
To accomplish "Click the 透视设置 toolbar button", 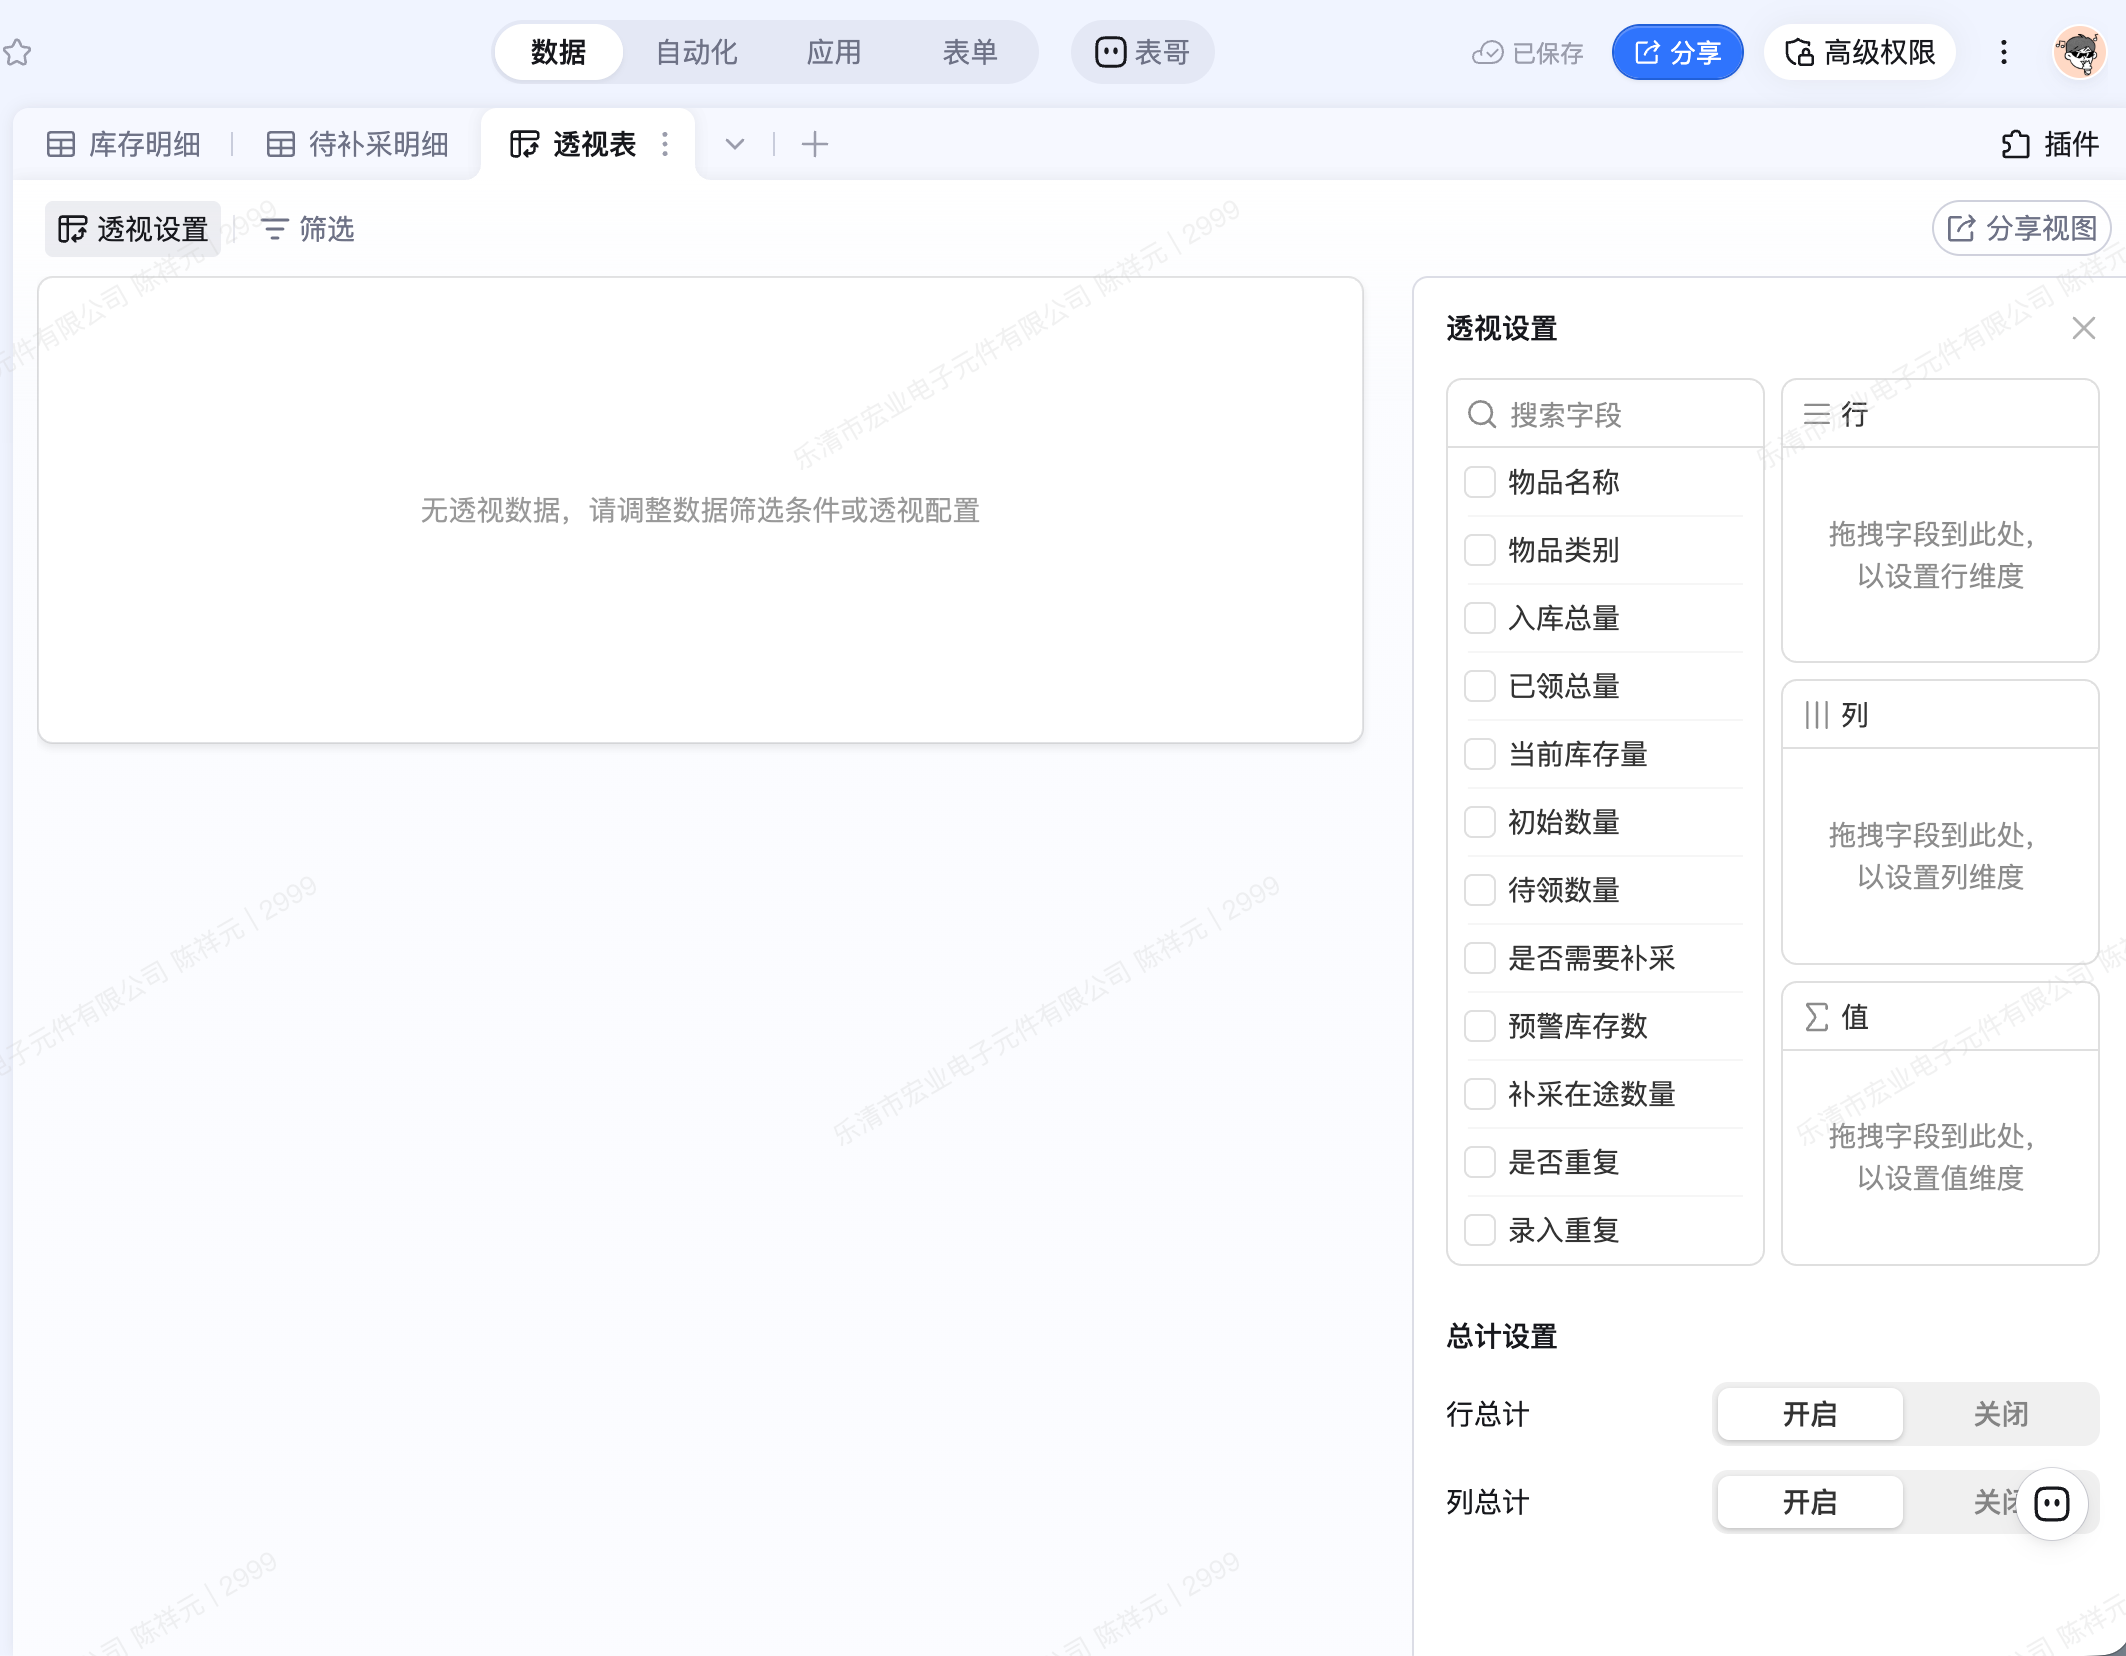I will (133, 229).
